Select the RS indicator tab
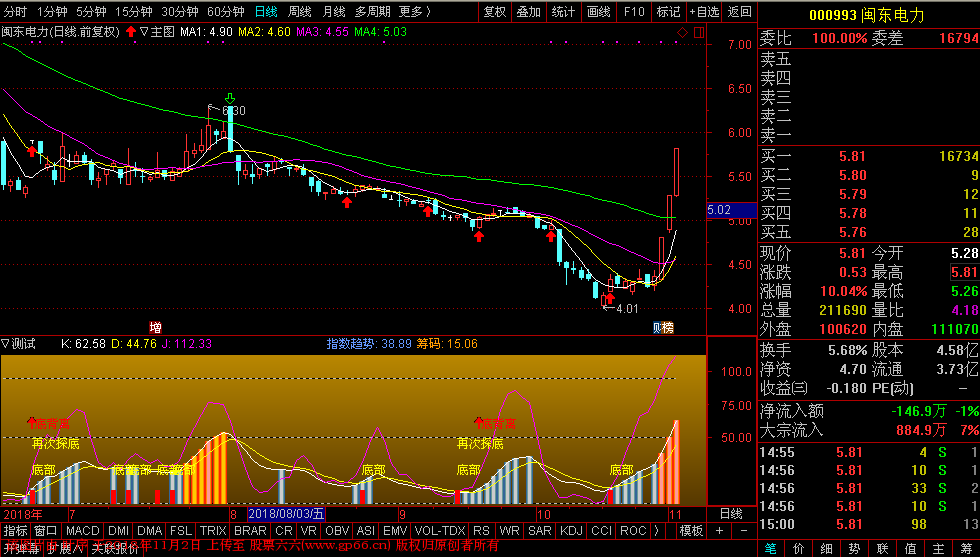The image size is (980, 557). 481,531
